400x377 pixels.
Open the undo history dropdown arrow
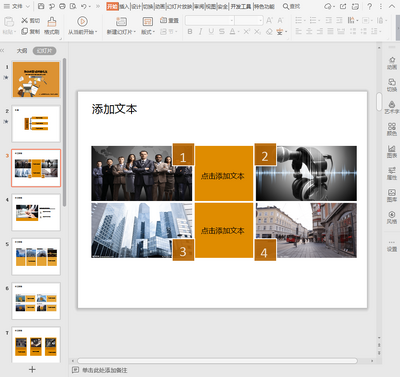pyautogui.click(x=89, y=6)
